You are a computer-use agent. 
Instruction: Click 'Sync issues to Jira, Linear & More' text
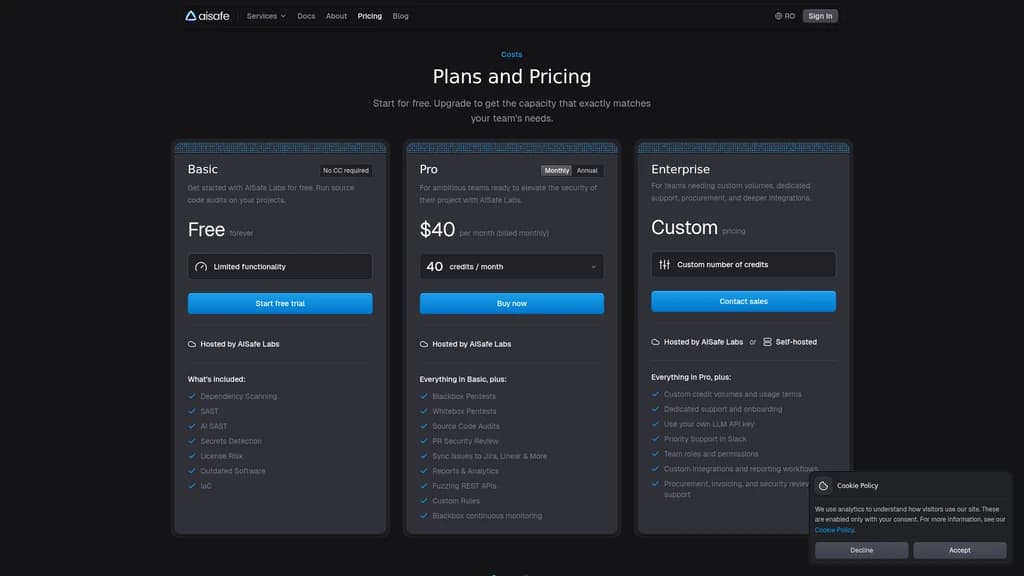pyautogui.click(x=489, y=456)
